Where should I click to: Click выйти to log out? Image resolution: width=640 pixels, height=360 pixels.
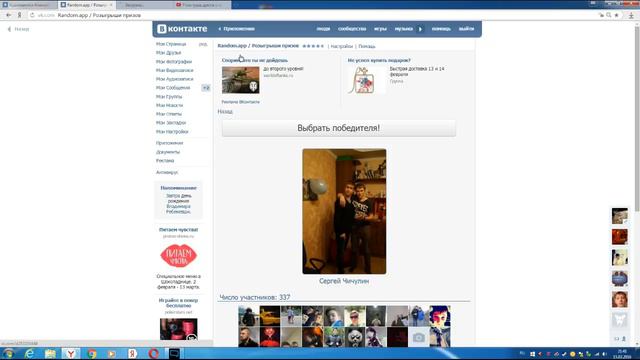pos(466,29)
